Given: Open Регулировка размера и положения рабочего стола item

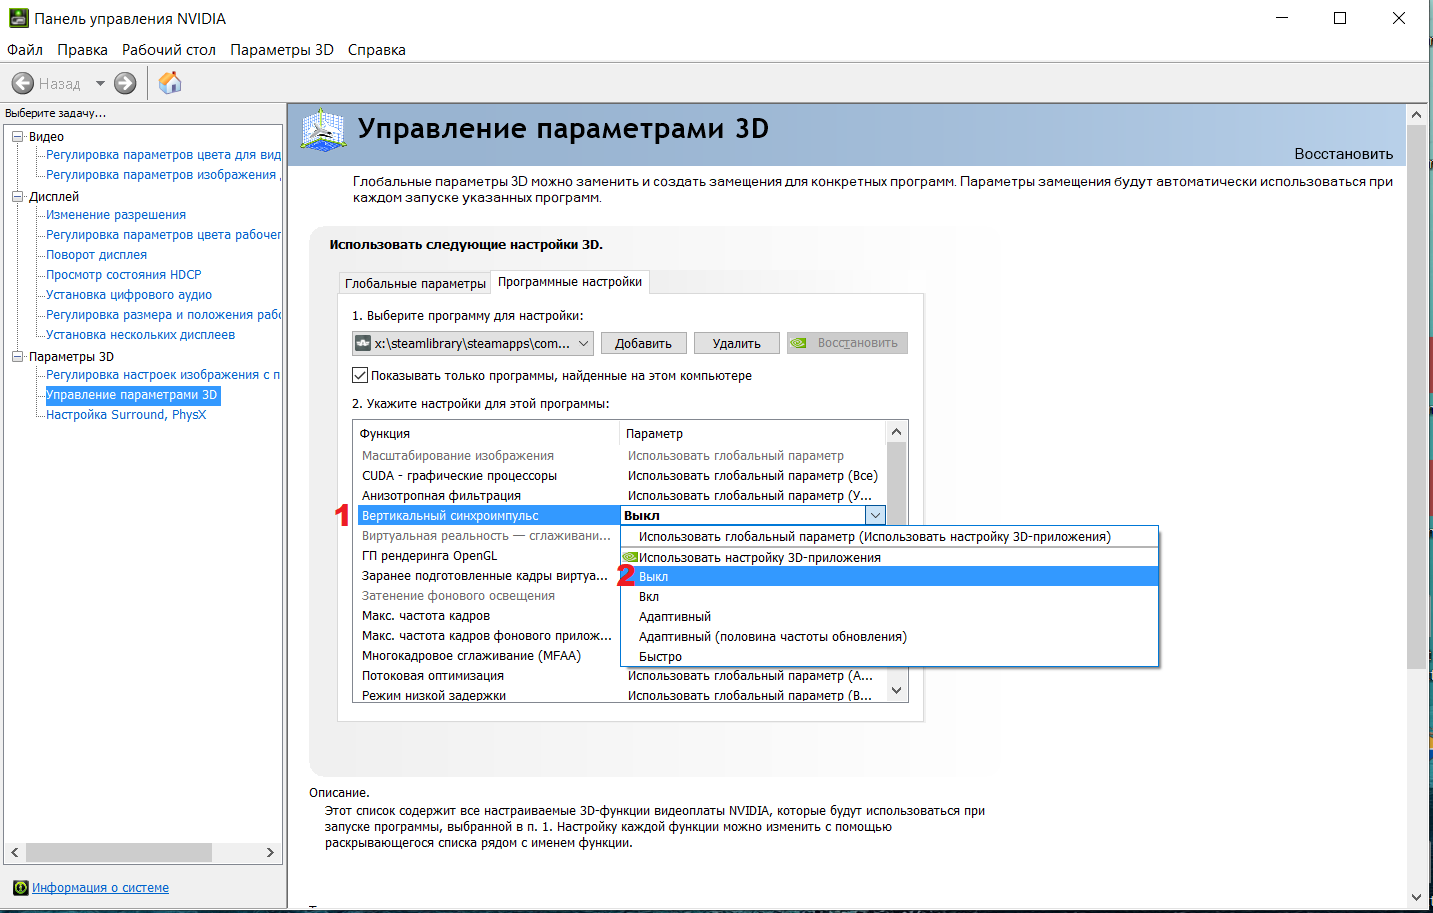Looking at the screenshot, I should (163, 315).
